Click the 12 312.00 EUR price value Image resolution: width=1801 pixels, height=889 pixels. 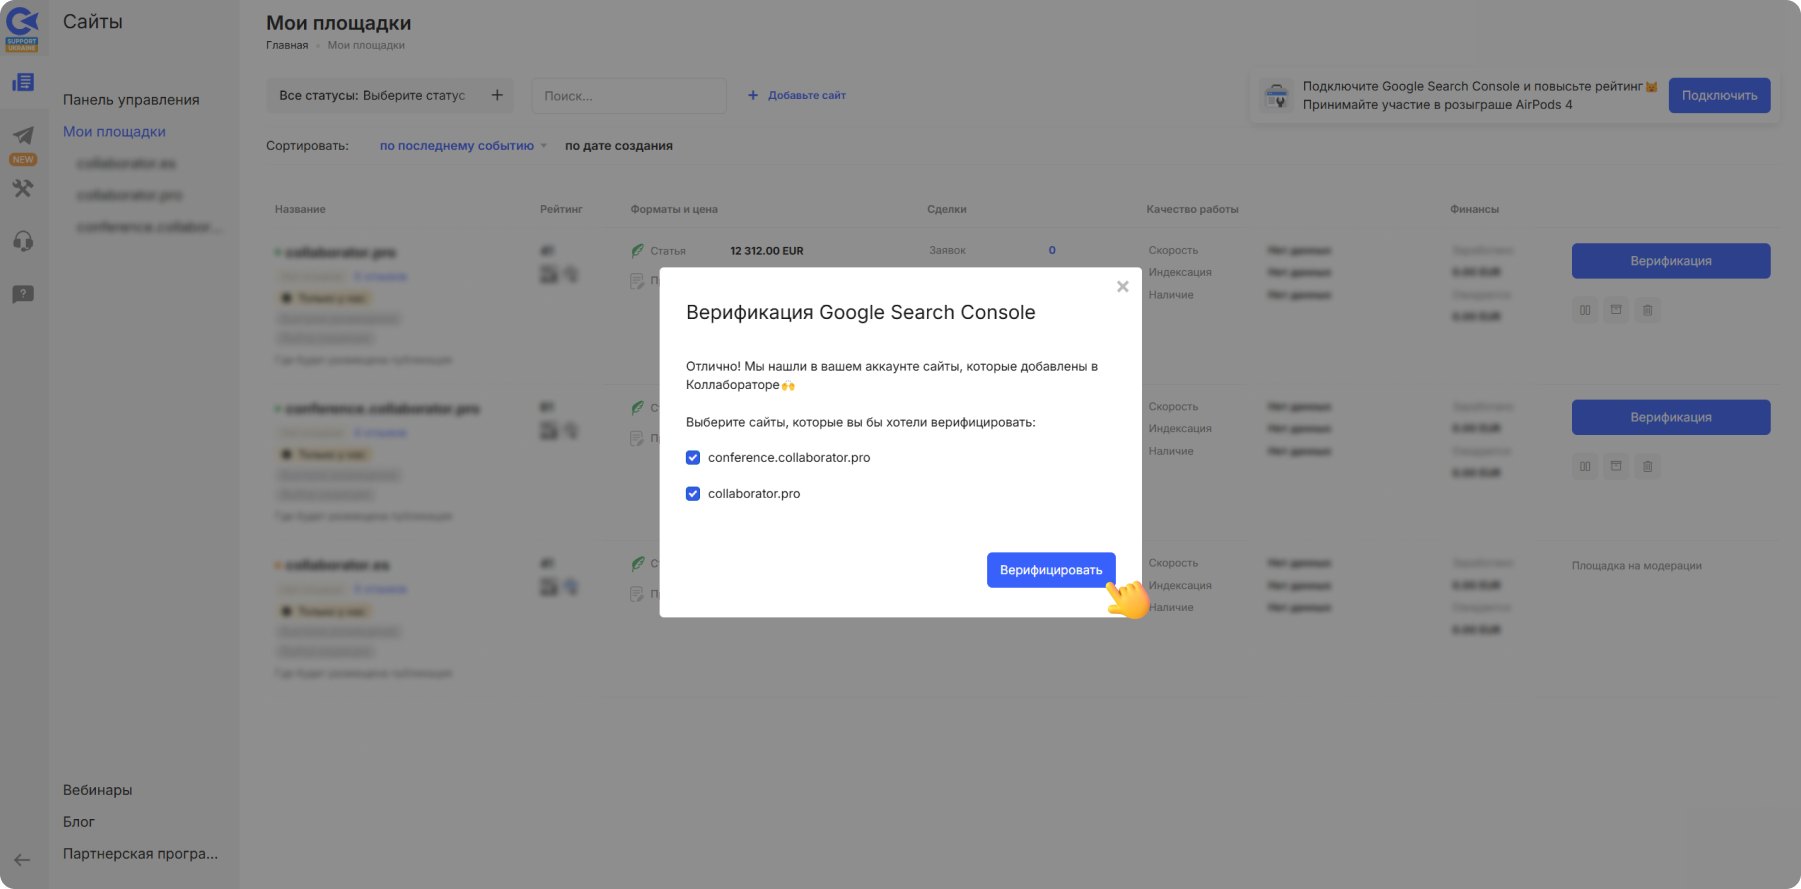(767, 251)
